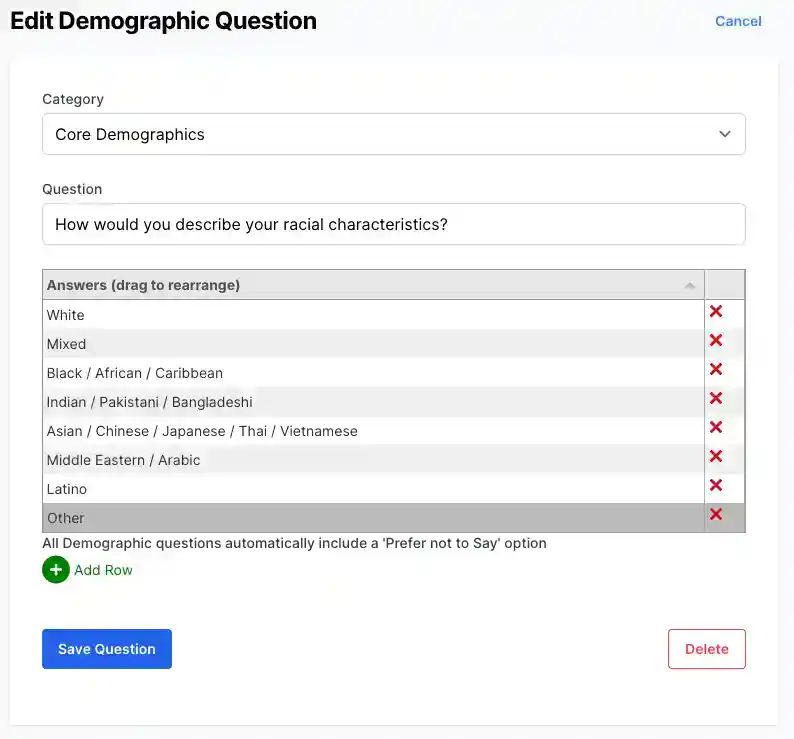Screen dimensions: 794x739
Task: Click the Save Question button
Action: pyautogui.click(x=107, y=649)
